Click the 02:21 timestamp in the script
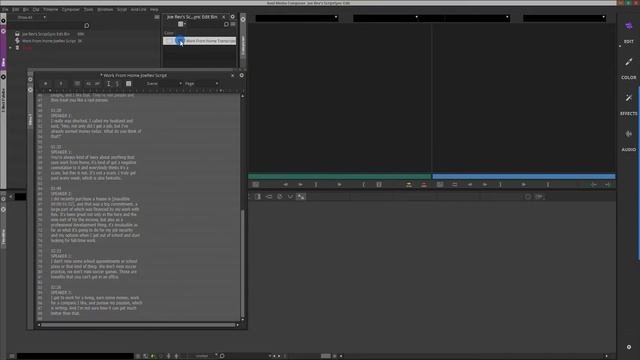 [x=56, y=251]
